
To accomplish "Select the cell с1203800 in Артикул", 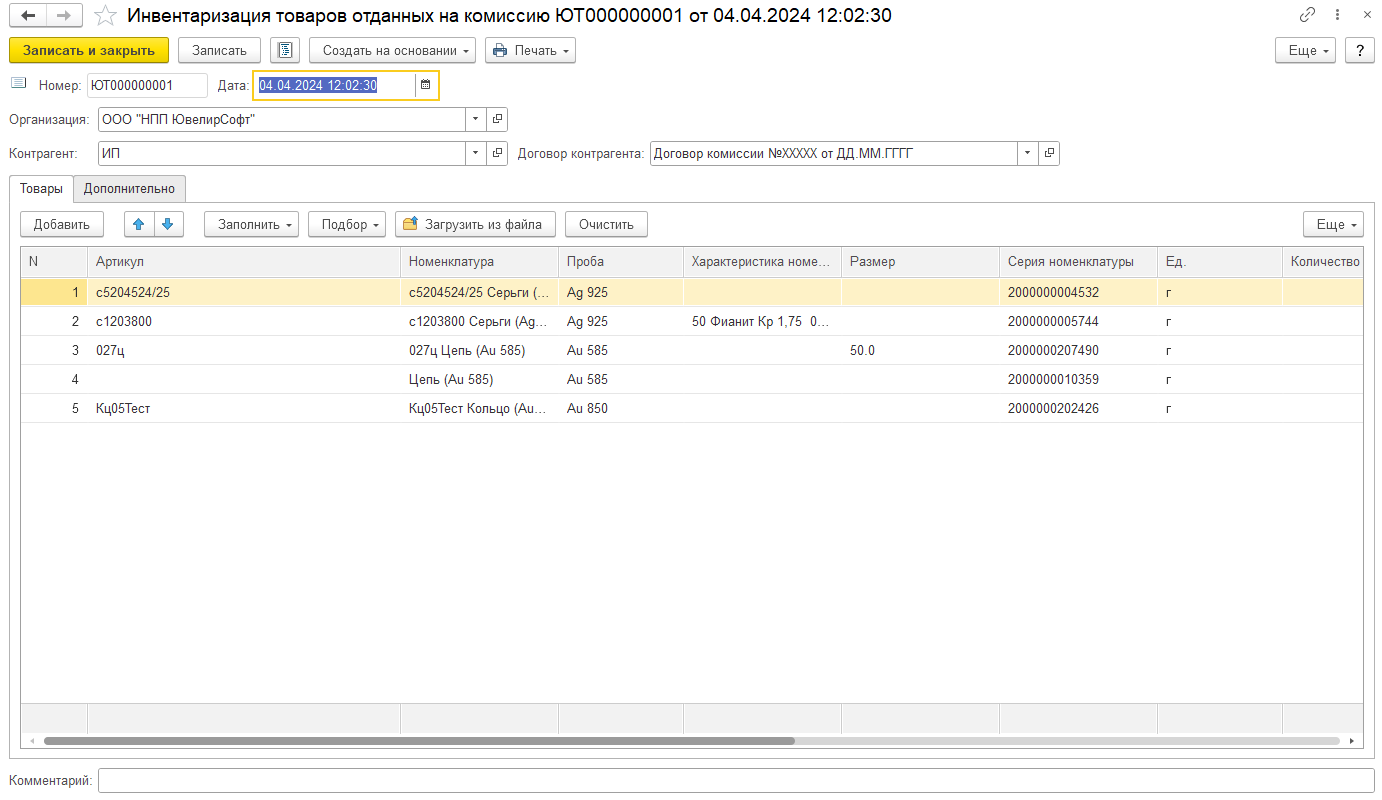I will 244,322.
